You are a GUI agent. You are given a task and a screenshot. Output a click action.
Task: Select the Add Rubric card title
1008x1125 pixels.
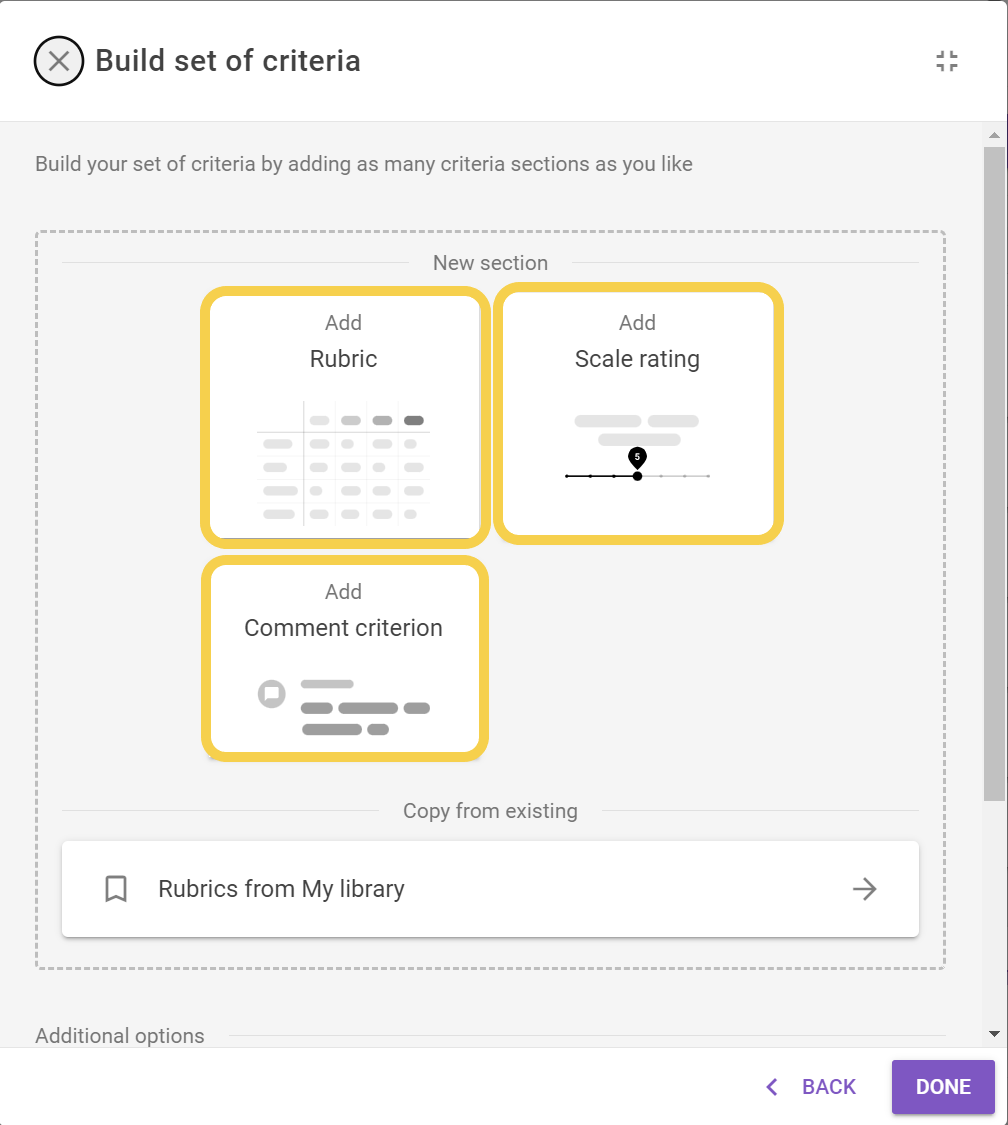[x=343, y=359]
